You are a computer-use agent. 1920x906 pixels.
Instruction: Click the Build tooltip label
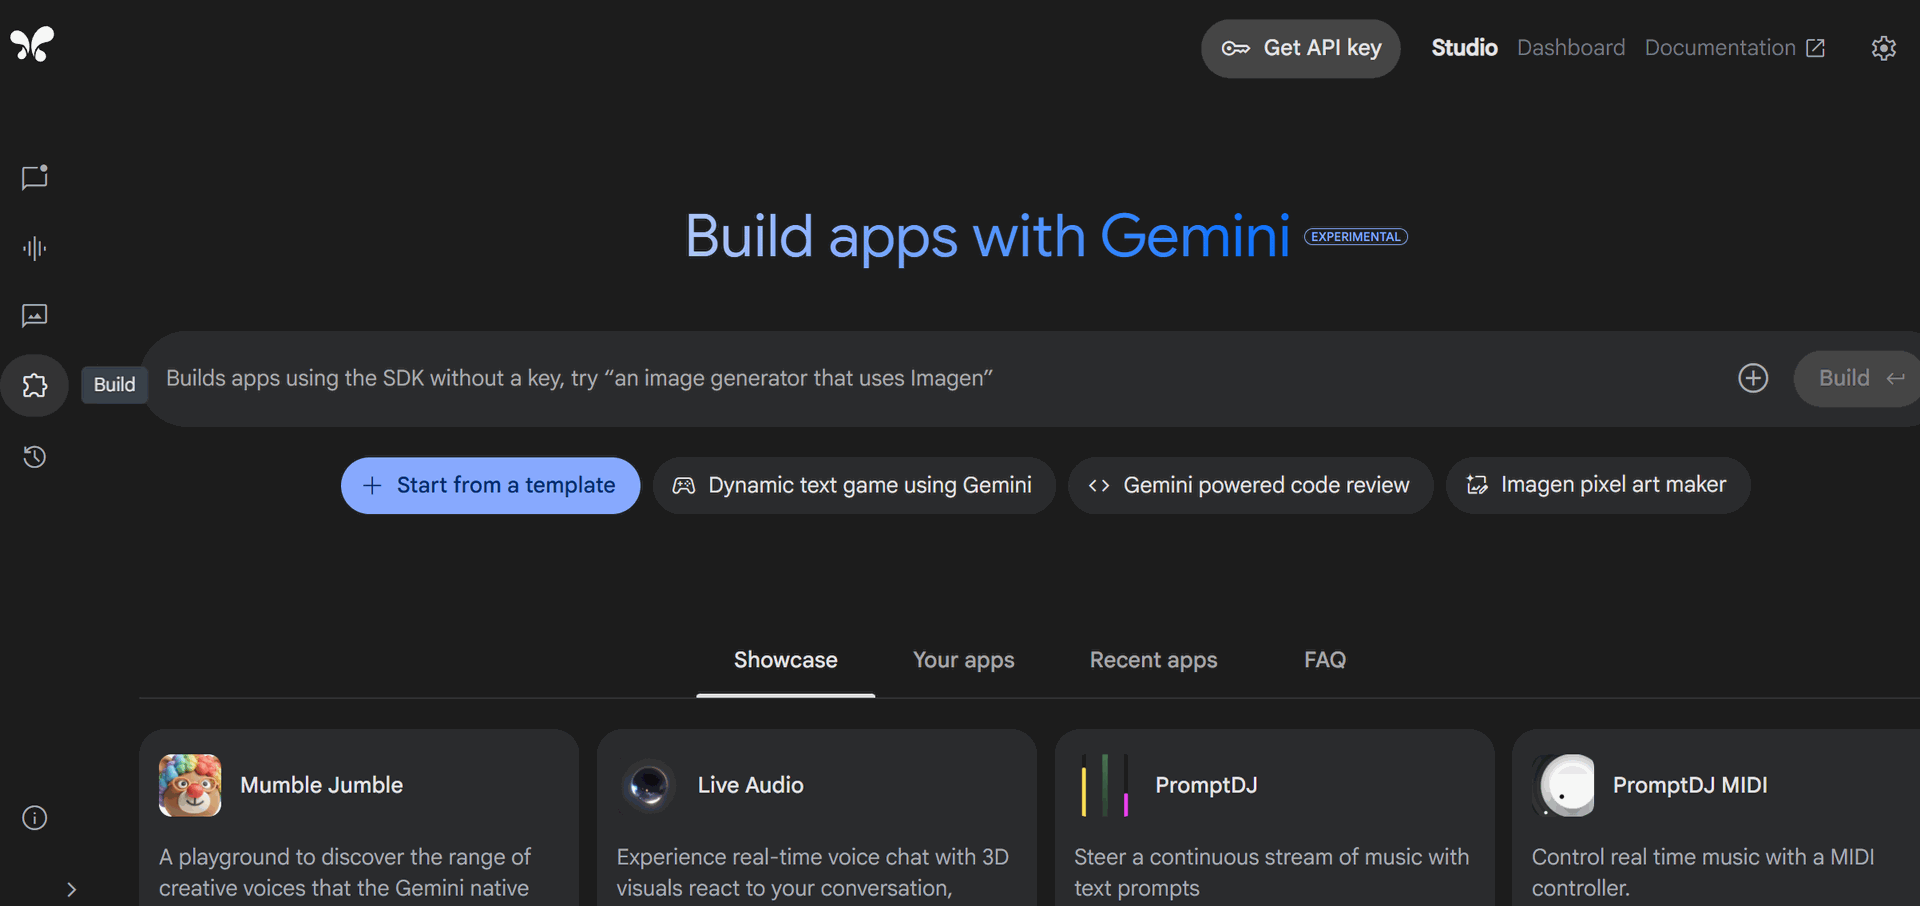pos(114,385)
